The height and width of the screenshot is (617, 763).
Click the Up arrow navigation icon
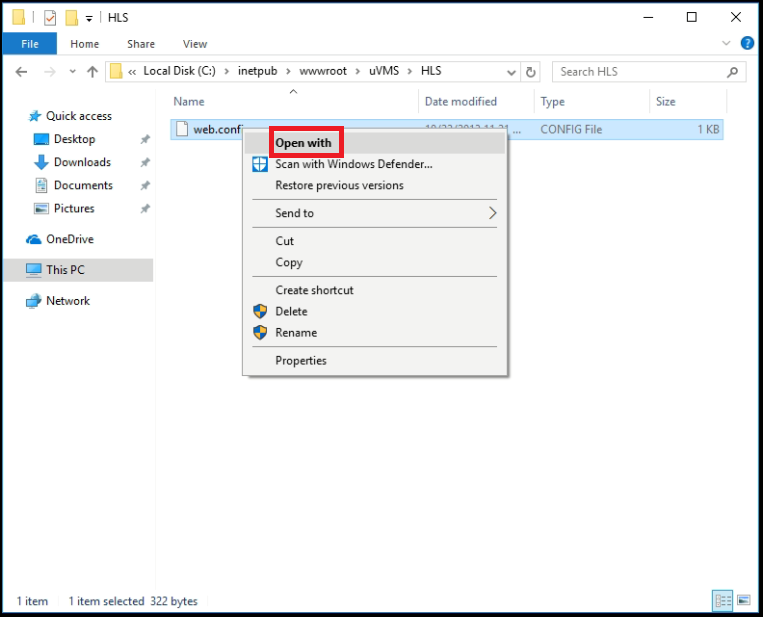coord(92,72)
